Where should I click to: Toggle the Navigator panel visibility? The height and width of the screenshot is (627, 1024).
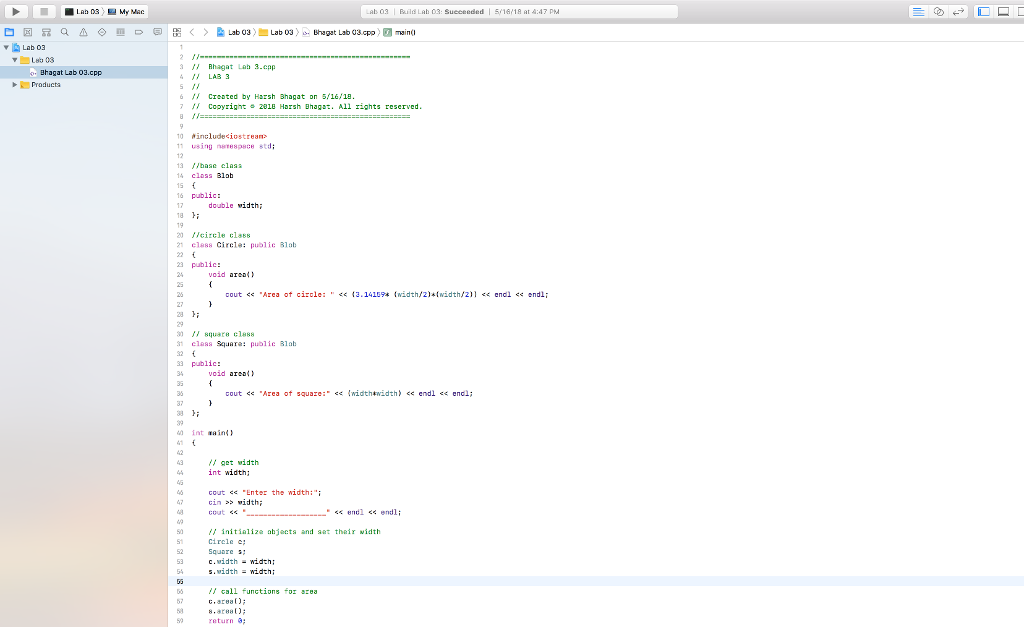(983, 10)
